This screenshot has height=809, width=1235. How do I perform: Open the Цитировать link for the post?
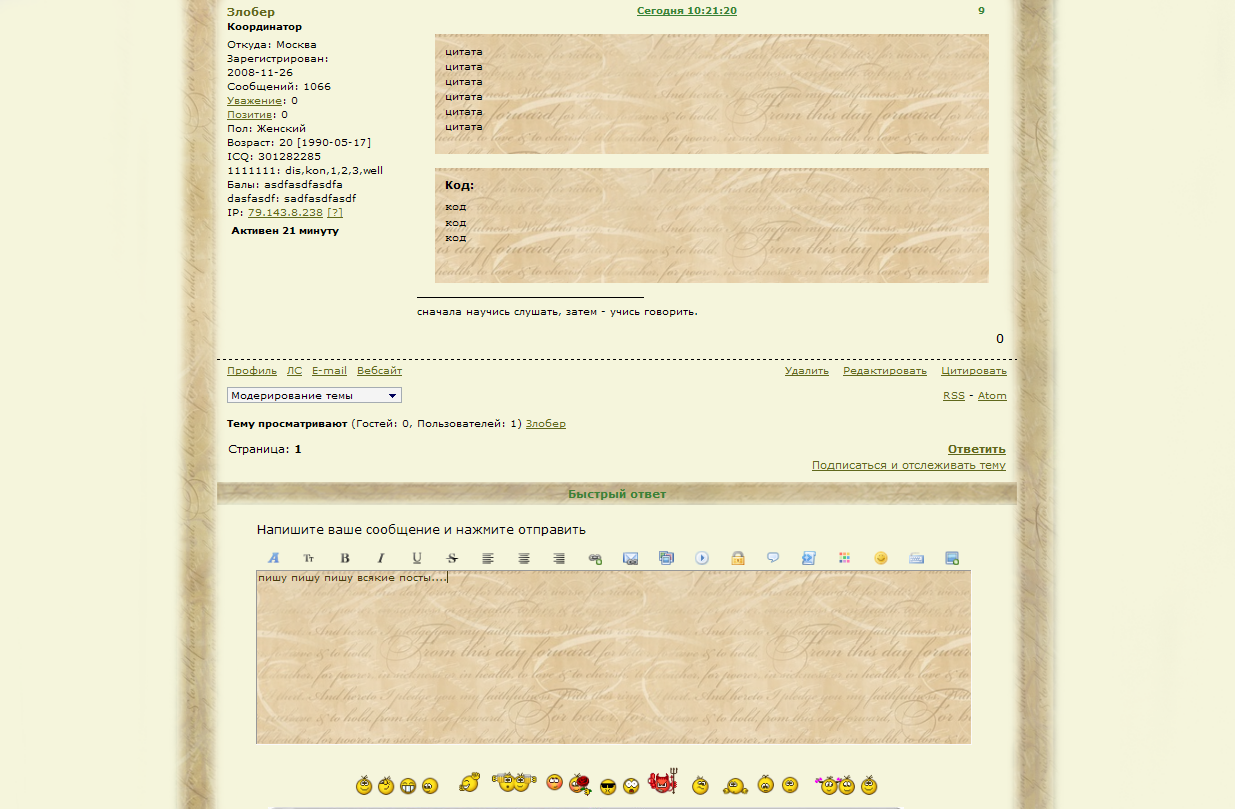coord(973,371)
